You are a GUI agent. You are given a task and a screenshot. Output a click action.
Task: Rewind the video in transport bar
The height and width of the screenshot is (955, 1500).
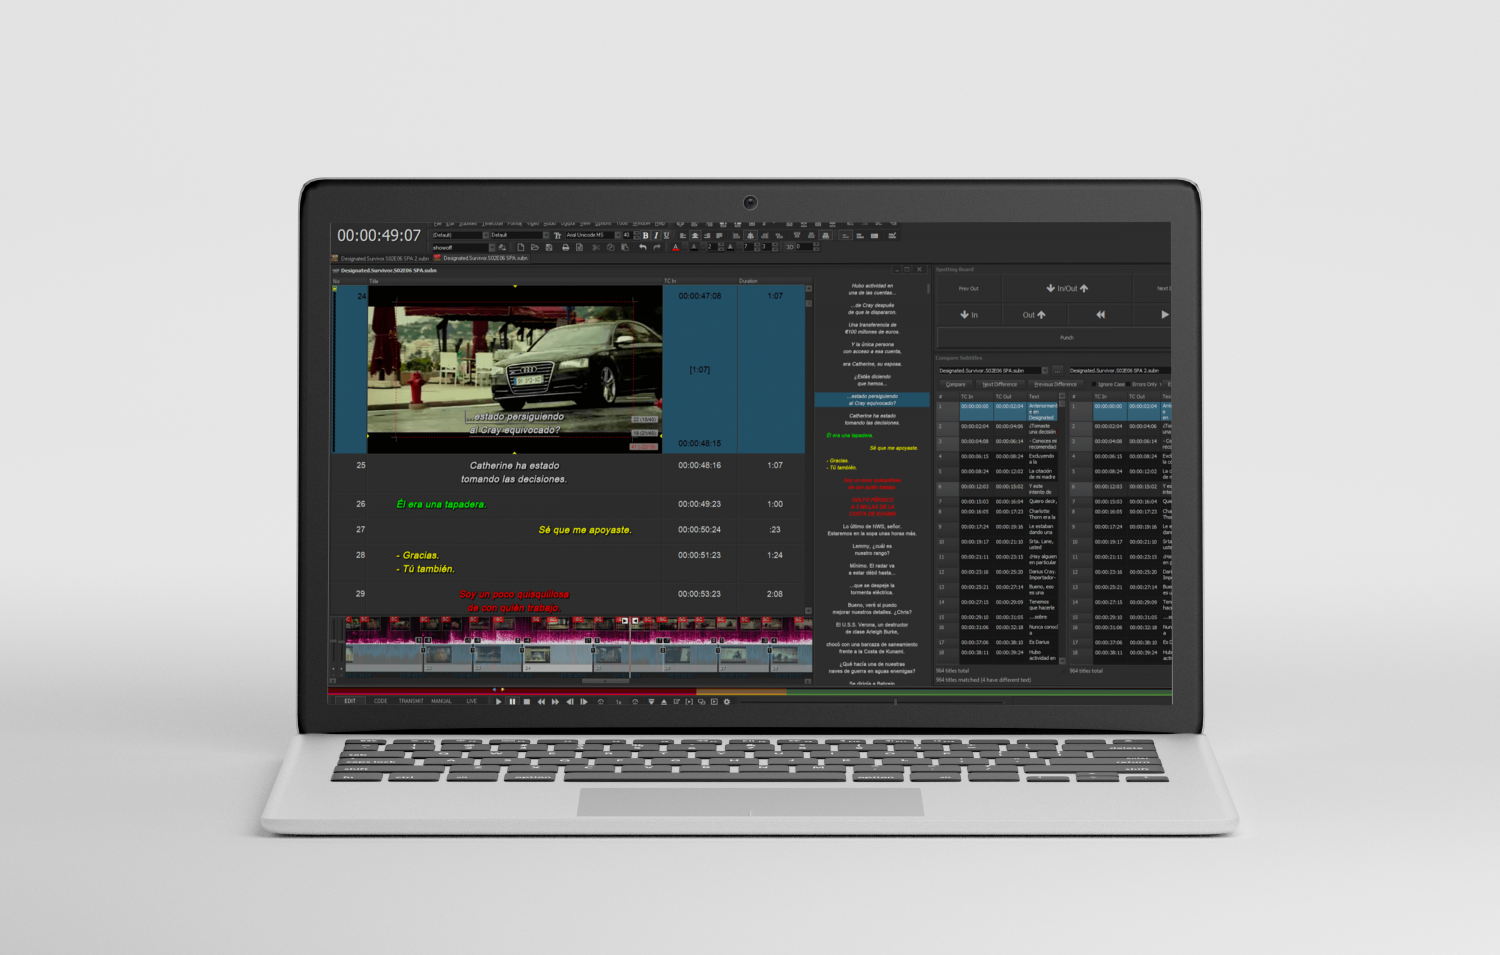(541, 701)
